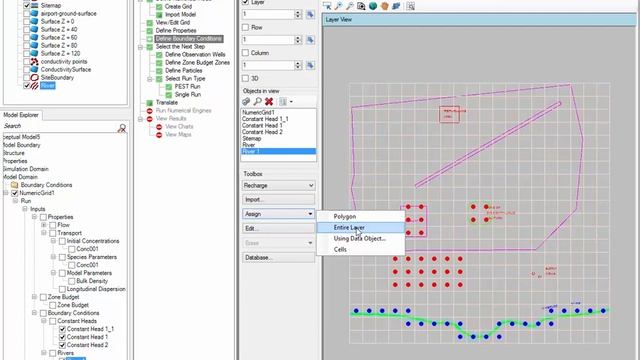
Task: Click the red X delete icon under Objects in view
Action: click(269, 101)
